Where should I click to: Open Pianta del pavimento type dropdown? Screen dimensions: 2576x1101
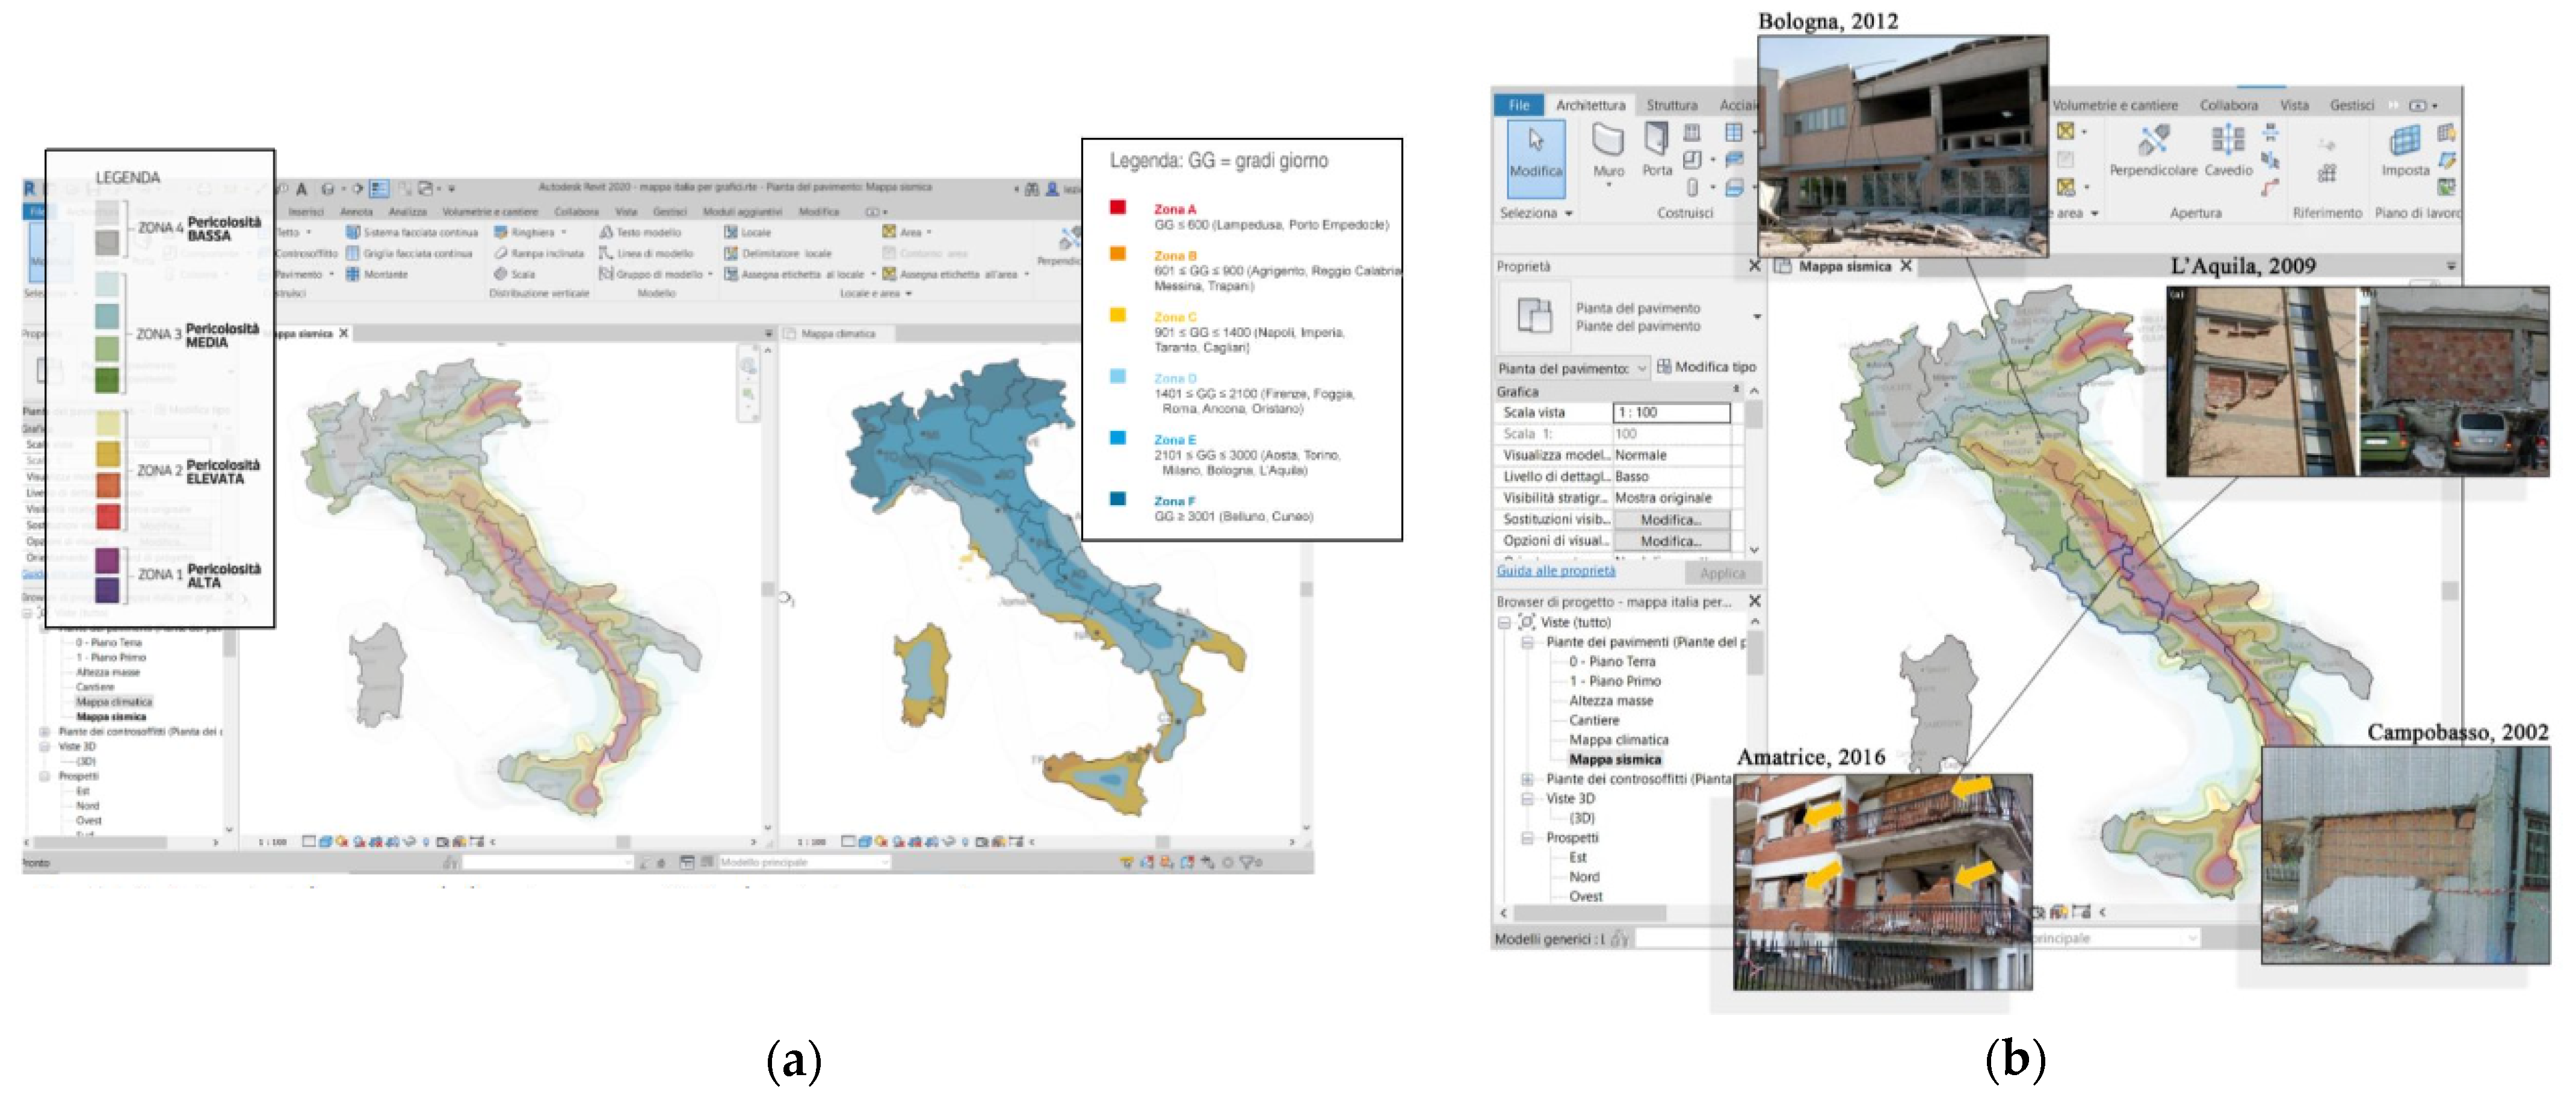click(x=1757, y=317)
